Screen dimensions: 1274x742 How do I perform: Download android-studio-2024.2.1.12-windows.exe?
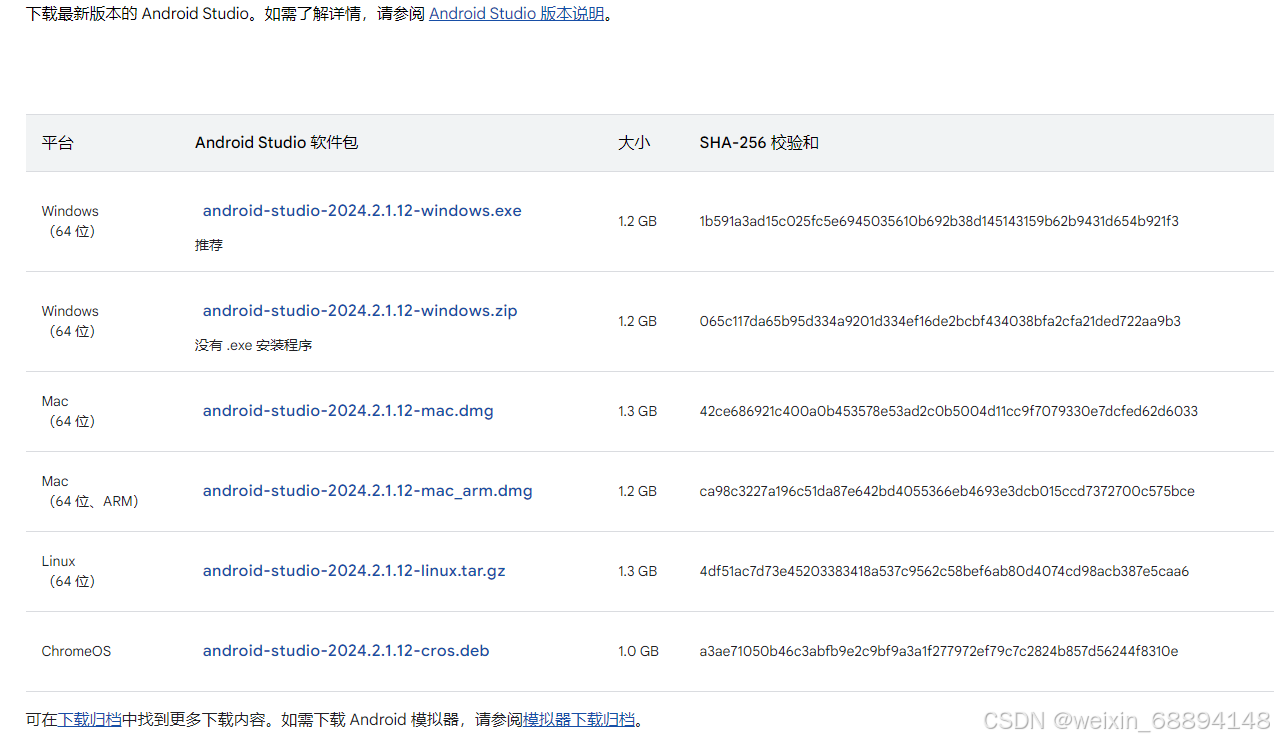pyautogui.click(x=362, y=211)
